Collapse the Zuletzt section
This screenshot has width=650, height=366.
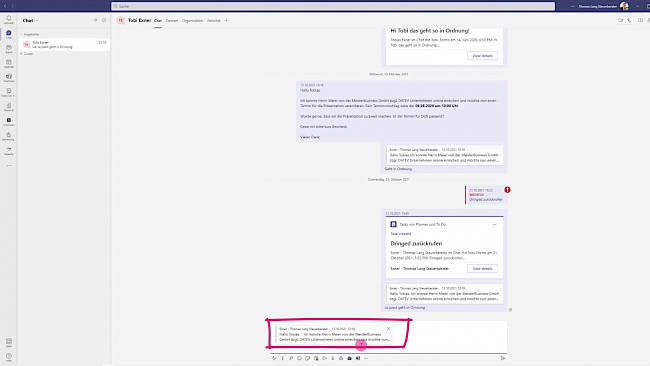coord(27,53)
